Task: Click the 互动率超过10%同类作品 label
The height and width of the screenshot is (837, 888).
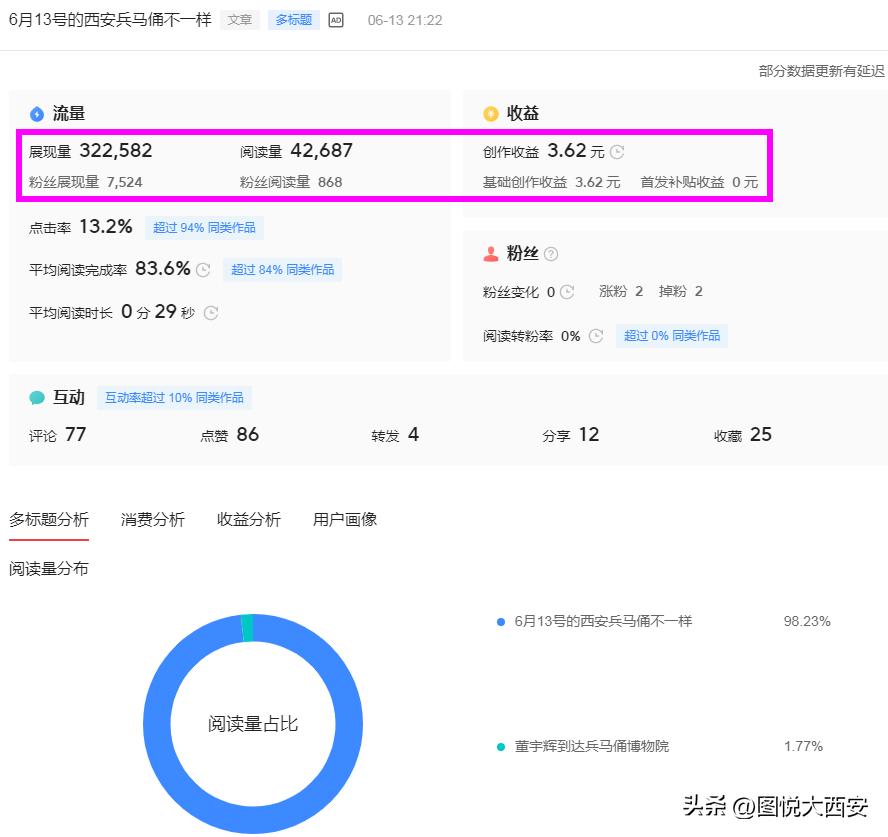Action: [x=174, y=397]
